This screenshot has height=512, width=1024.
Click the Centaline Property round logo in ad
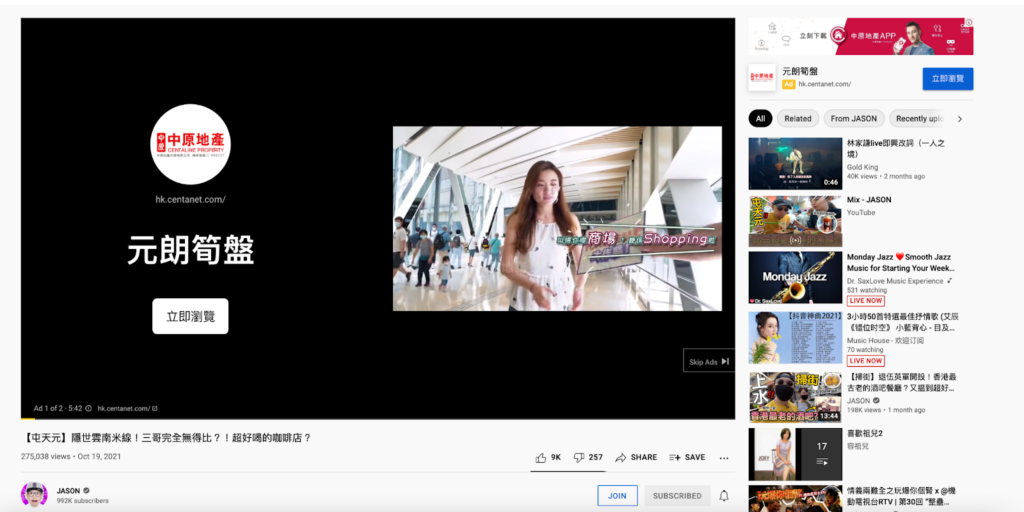[x=190, y=144]
